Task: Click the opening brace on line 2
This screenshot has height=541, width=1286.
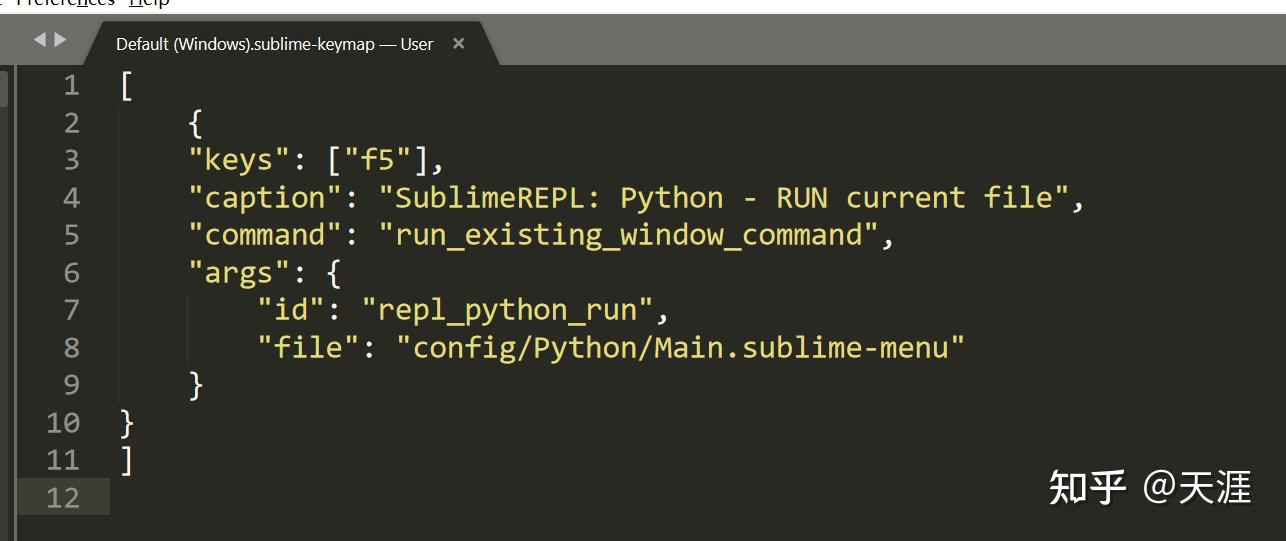Action: 196,123
